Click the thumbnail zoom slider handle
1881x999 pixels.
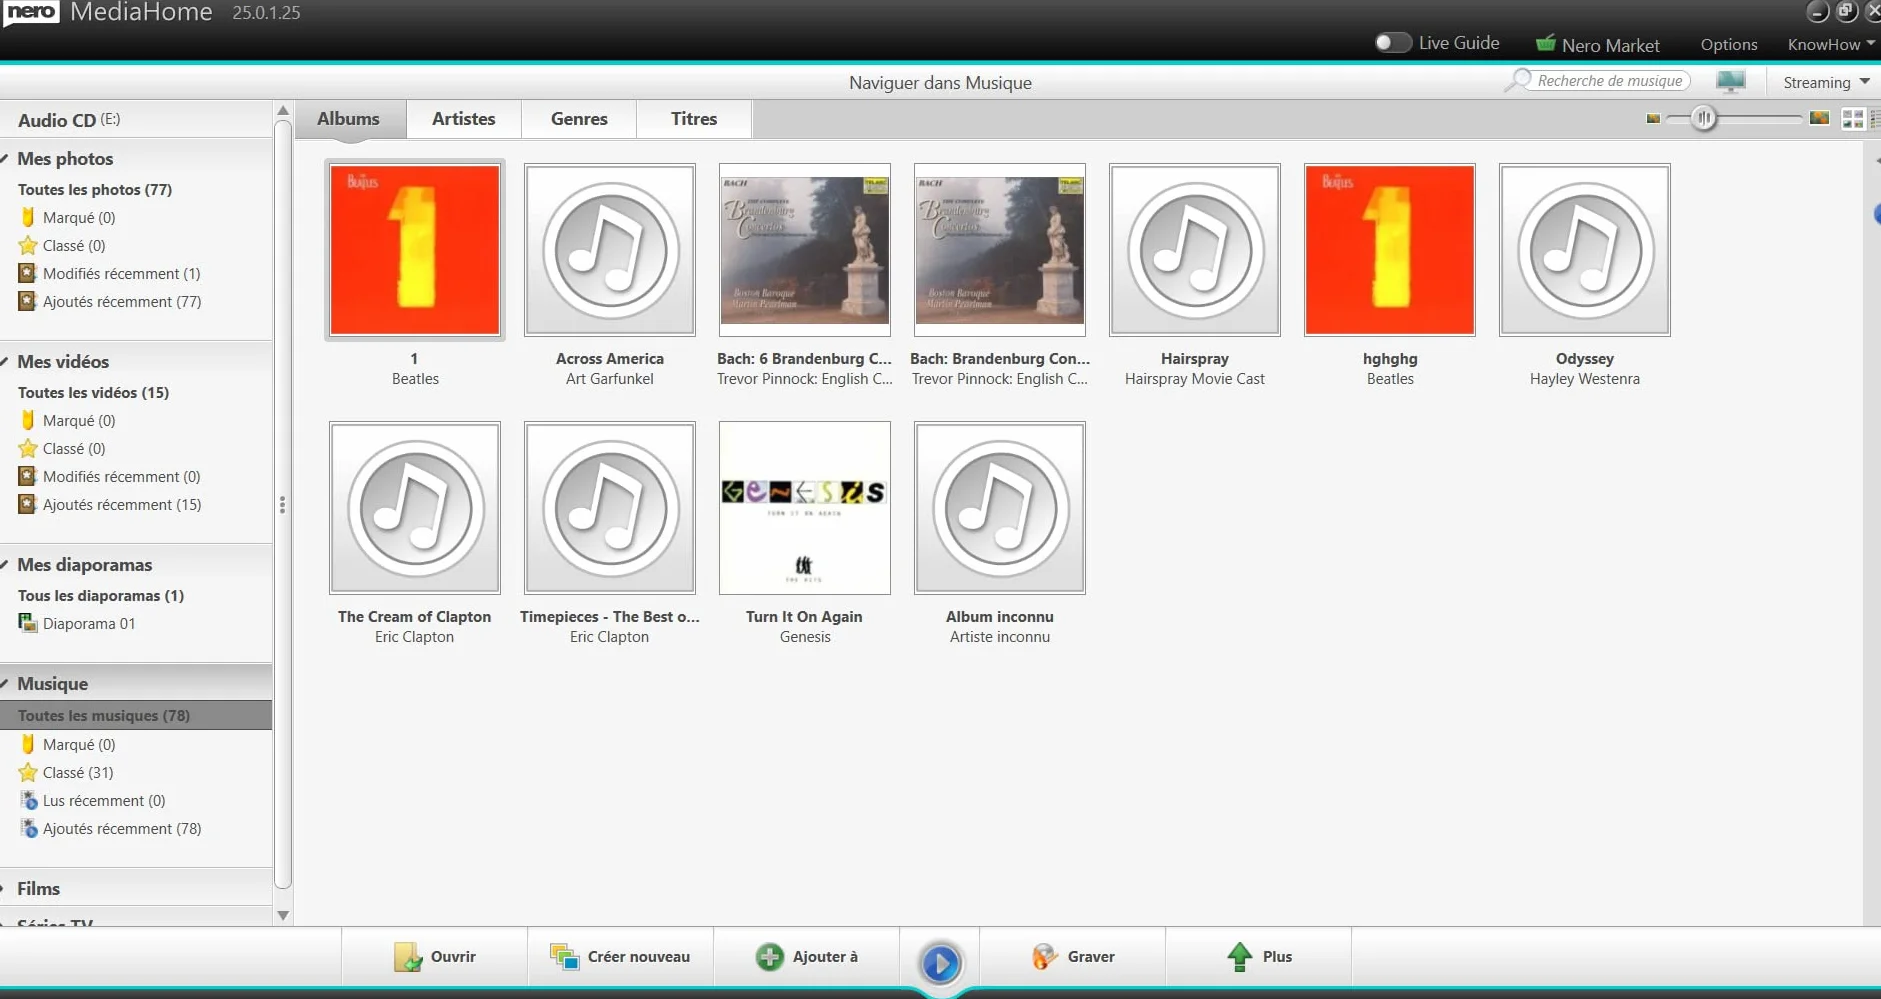click(x=1704, y=119)
